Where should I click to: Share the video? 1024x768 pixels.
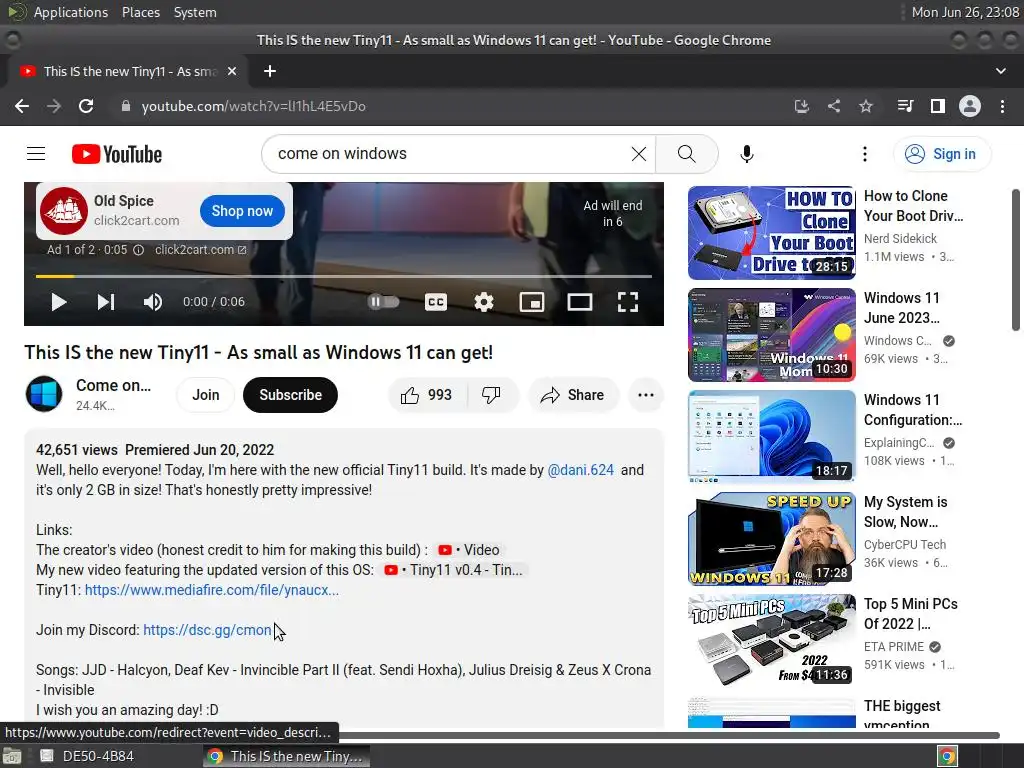click(x=573, y=395)
